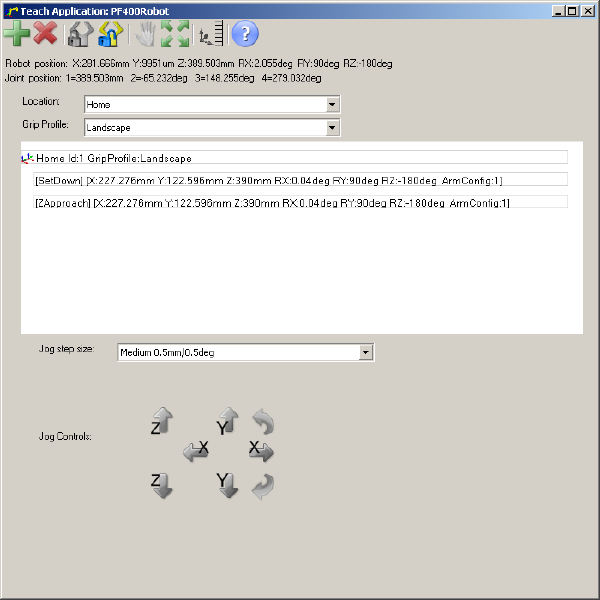Screen dimensions: 600x600
Task: Open the Grip Profile dropdown showing Landscape
Action: coord(332,128)
